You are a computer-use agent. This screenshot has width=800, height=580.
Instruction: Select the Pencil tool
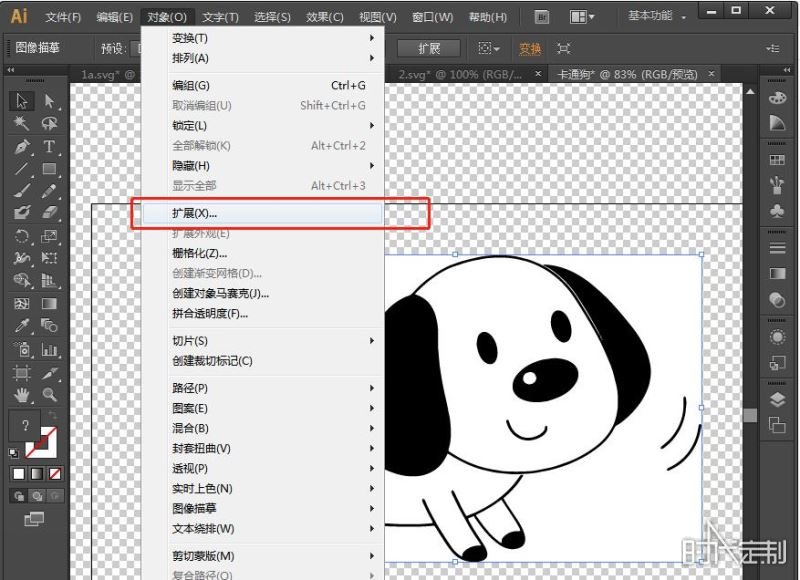pyautogui.click(x=49, y=191)
